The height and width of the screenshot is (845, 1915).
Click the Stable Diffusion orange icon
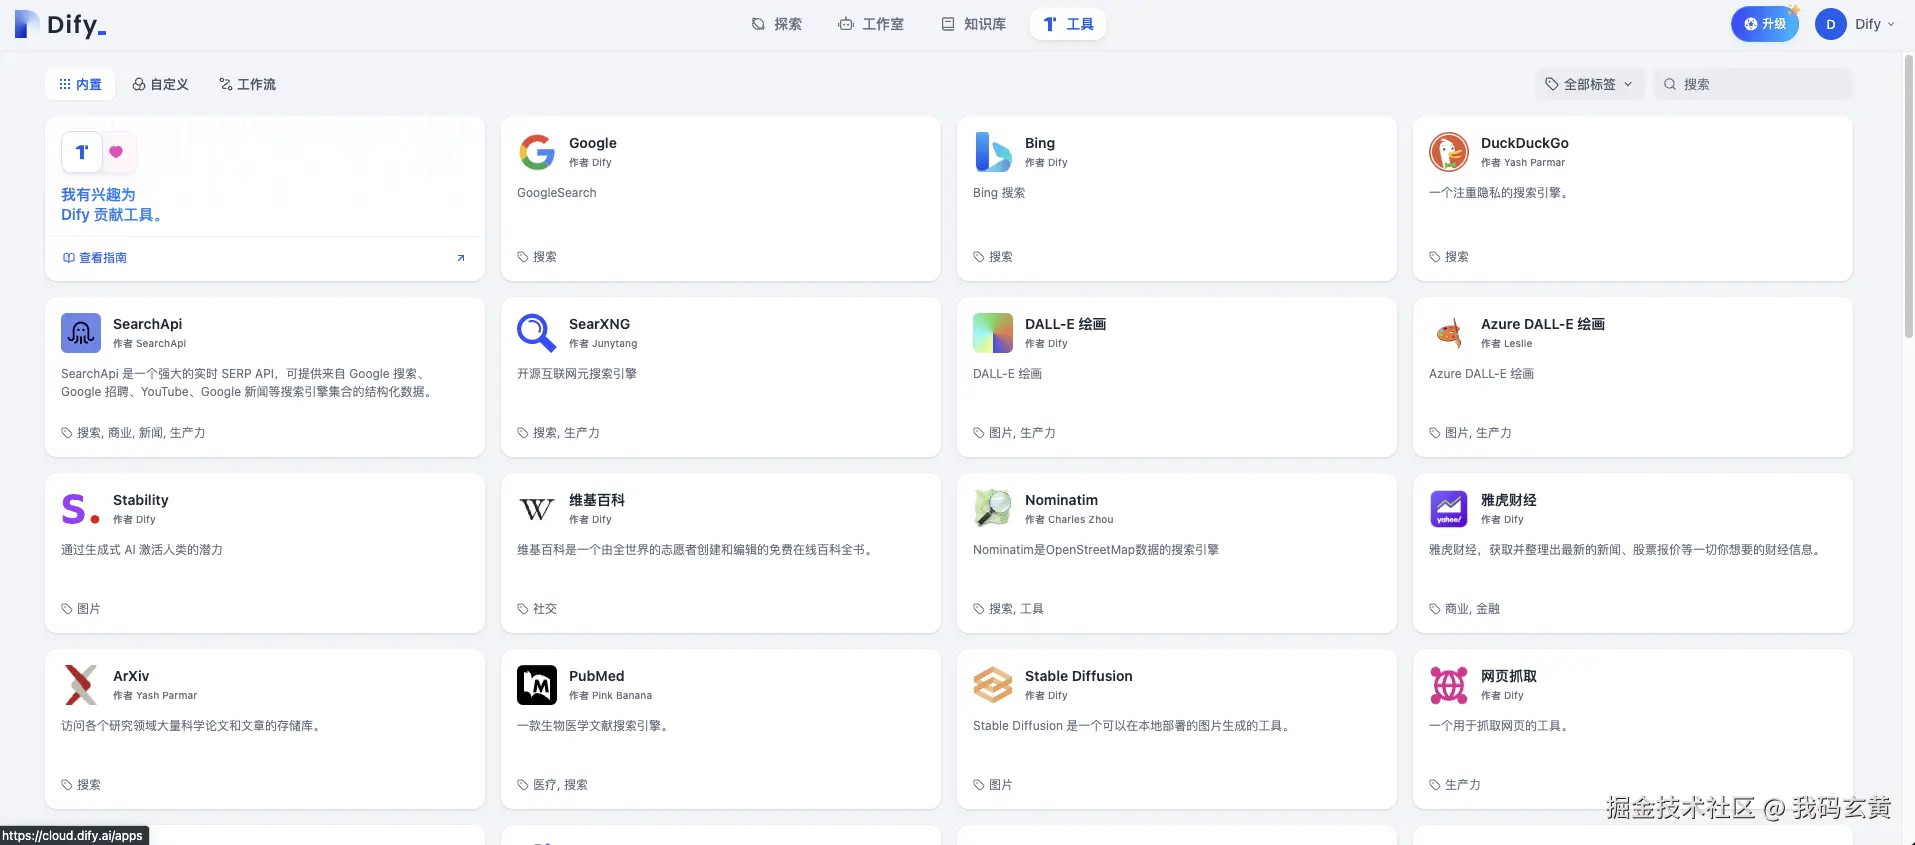(x=993, y=685)
